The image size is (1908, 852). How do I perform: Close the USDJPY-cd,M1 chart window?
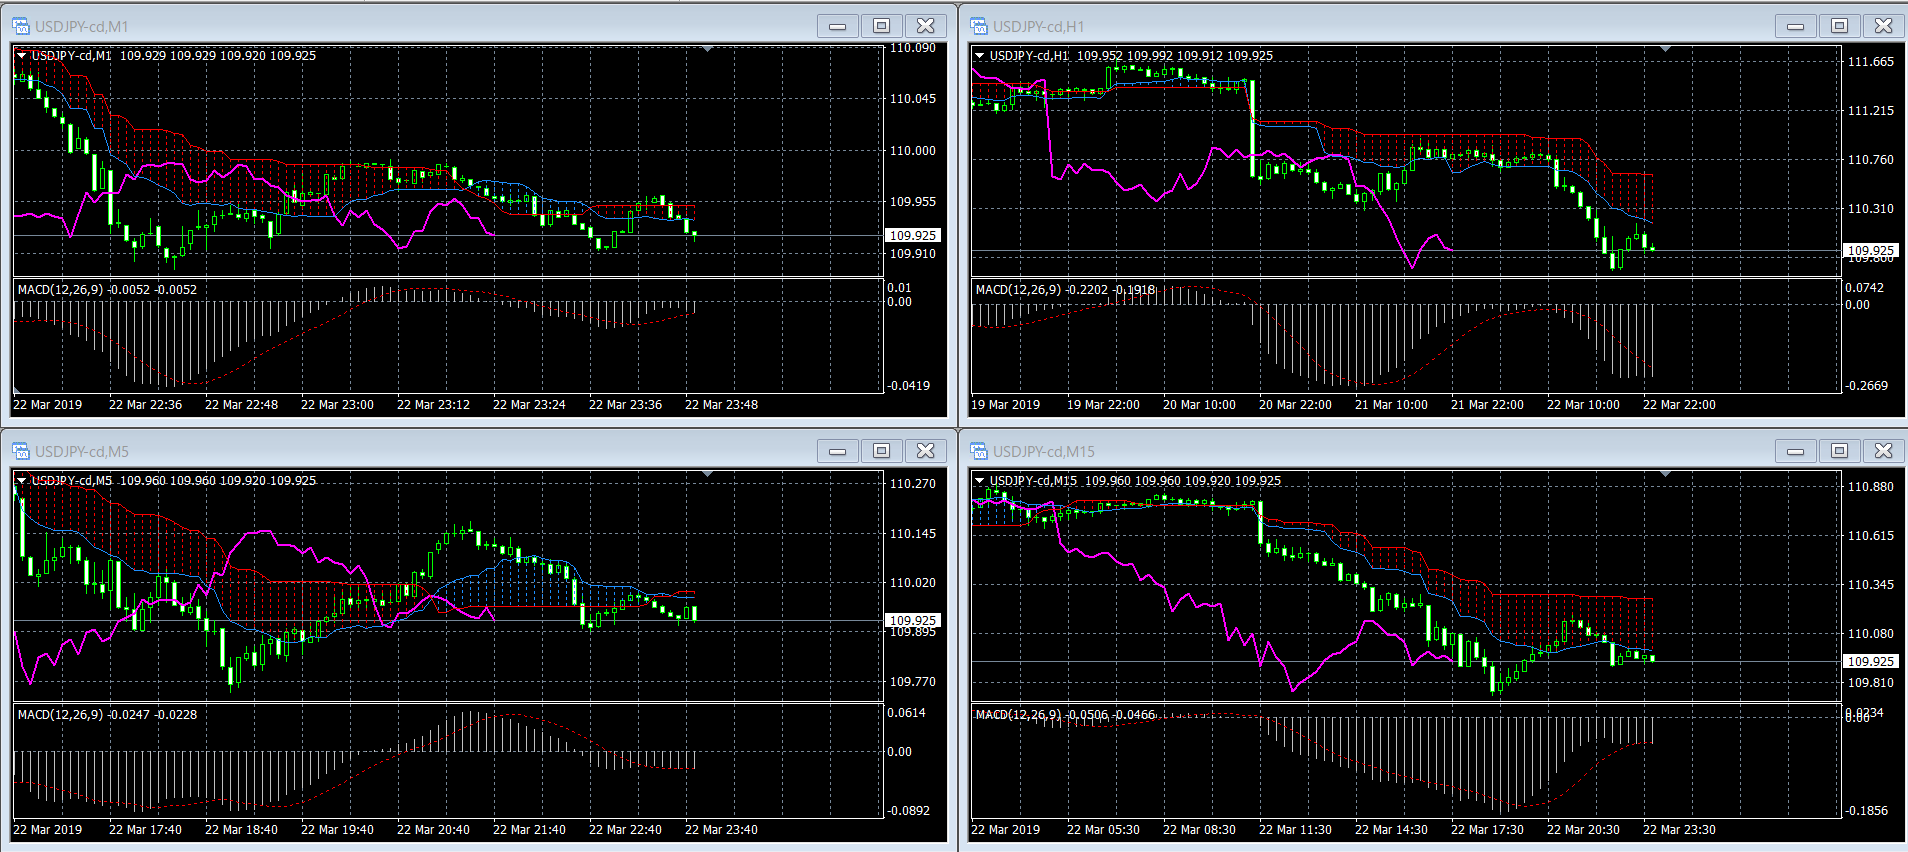tap(926, 26)
